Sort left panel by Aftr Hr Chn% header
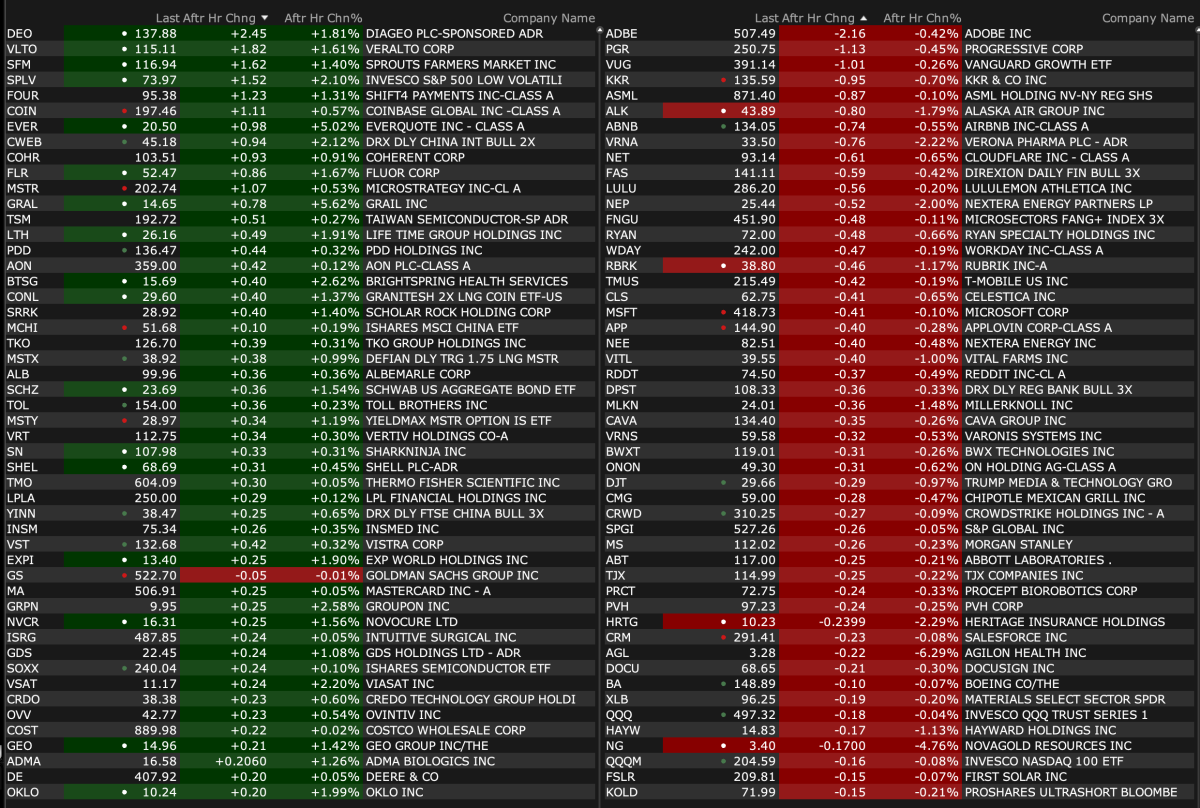Screen dimensions: 1200x808 click(323, 18)
